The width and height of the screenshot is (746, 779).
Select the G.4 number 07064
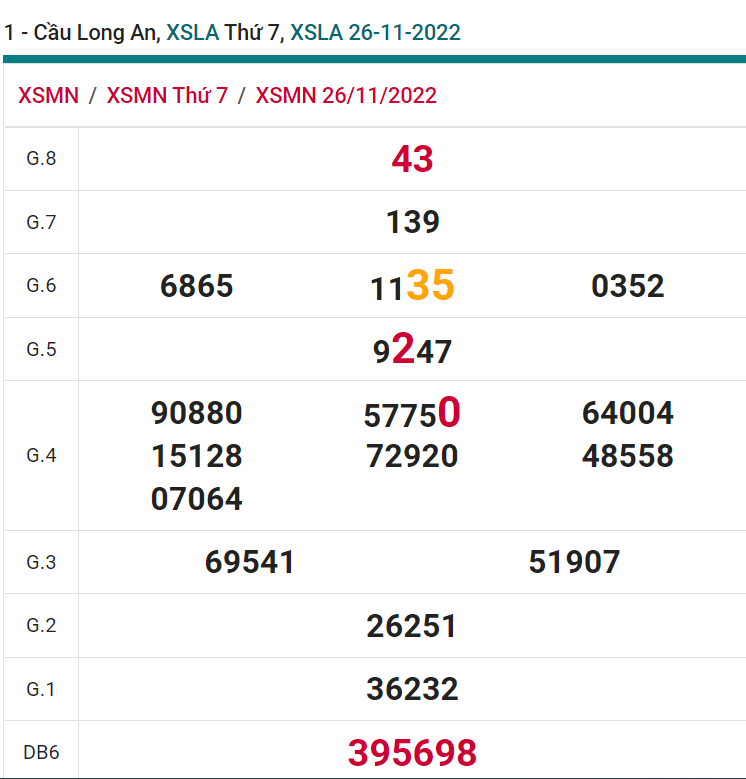point(196,498)
